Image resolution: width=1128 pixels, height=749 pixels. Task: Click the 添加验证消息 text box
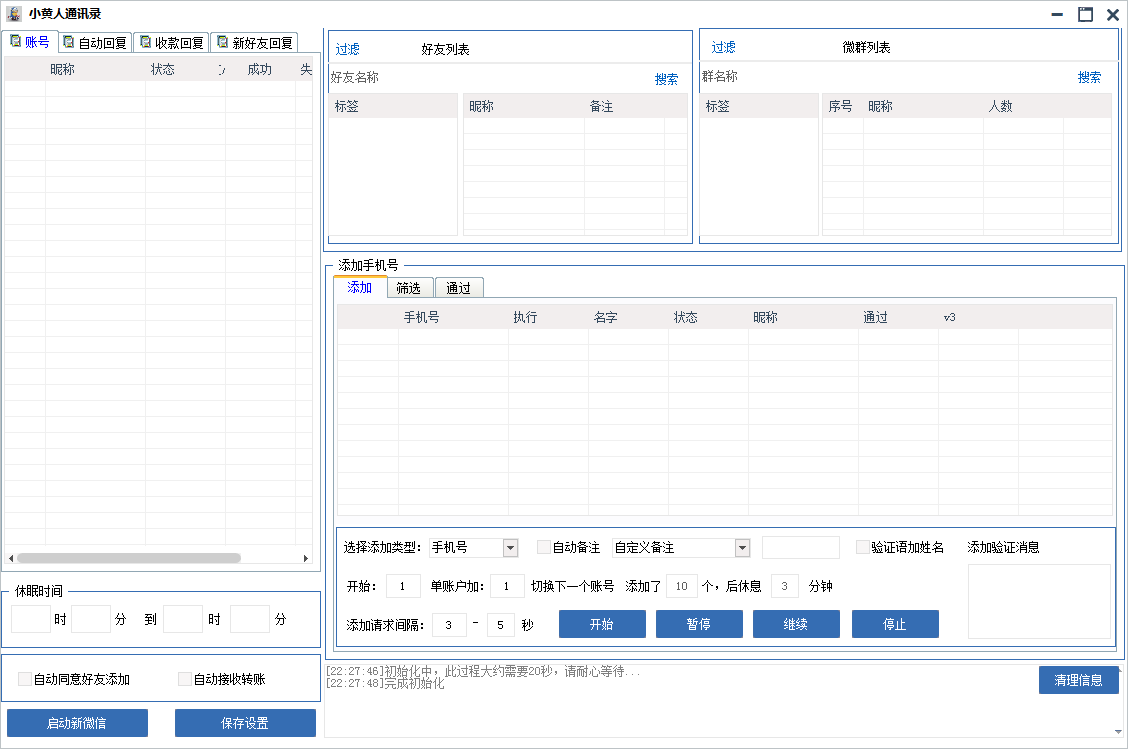[1039, 601]
